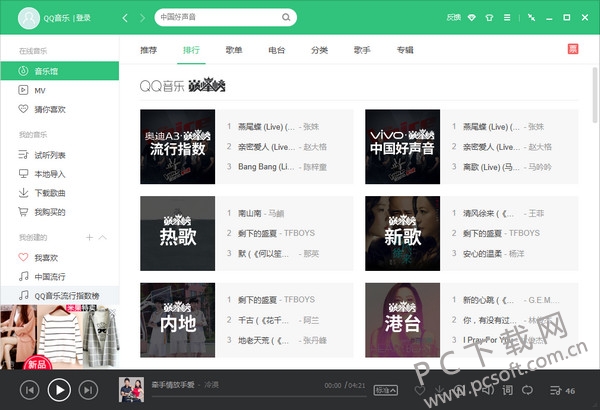Open the skin shirt icon

(x=489, y=18)
